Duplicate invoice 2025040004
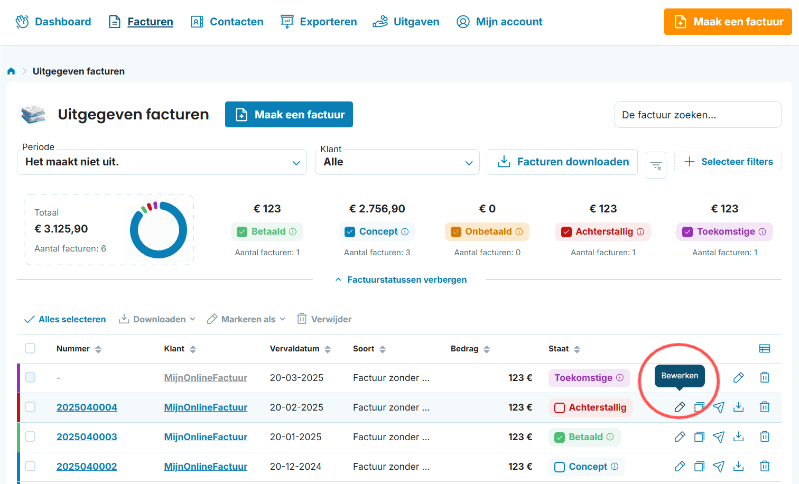 click(699, 407)
